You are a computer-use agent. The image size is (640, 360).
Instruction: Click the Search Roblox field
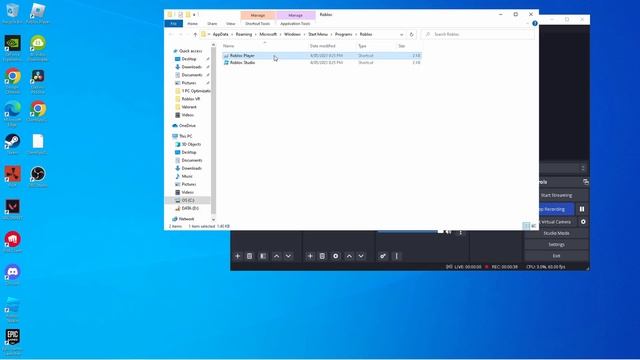point(478,34)
